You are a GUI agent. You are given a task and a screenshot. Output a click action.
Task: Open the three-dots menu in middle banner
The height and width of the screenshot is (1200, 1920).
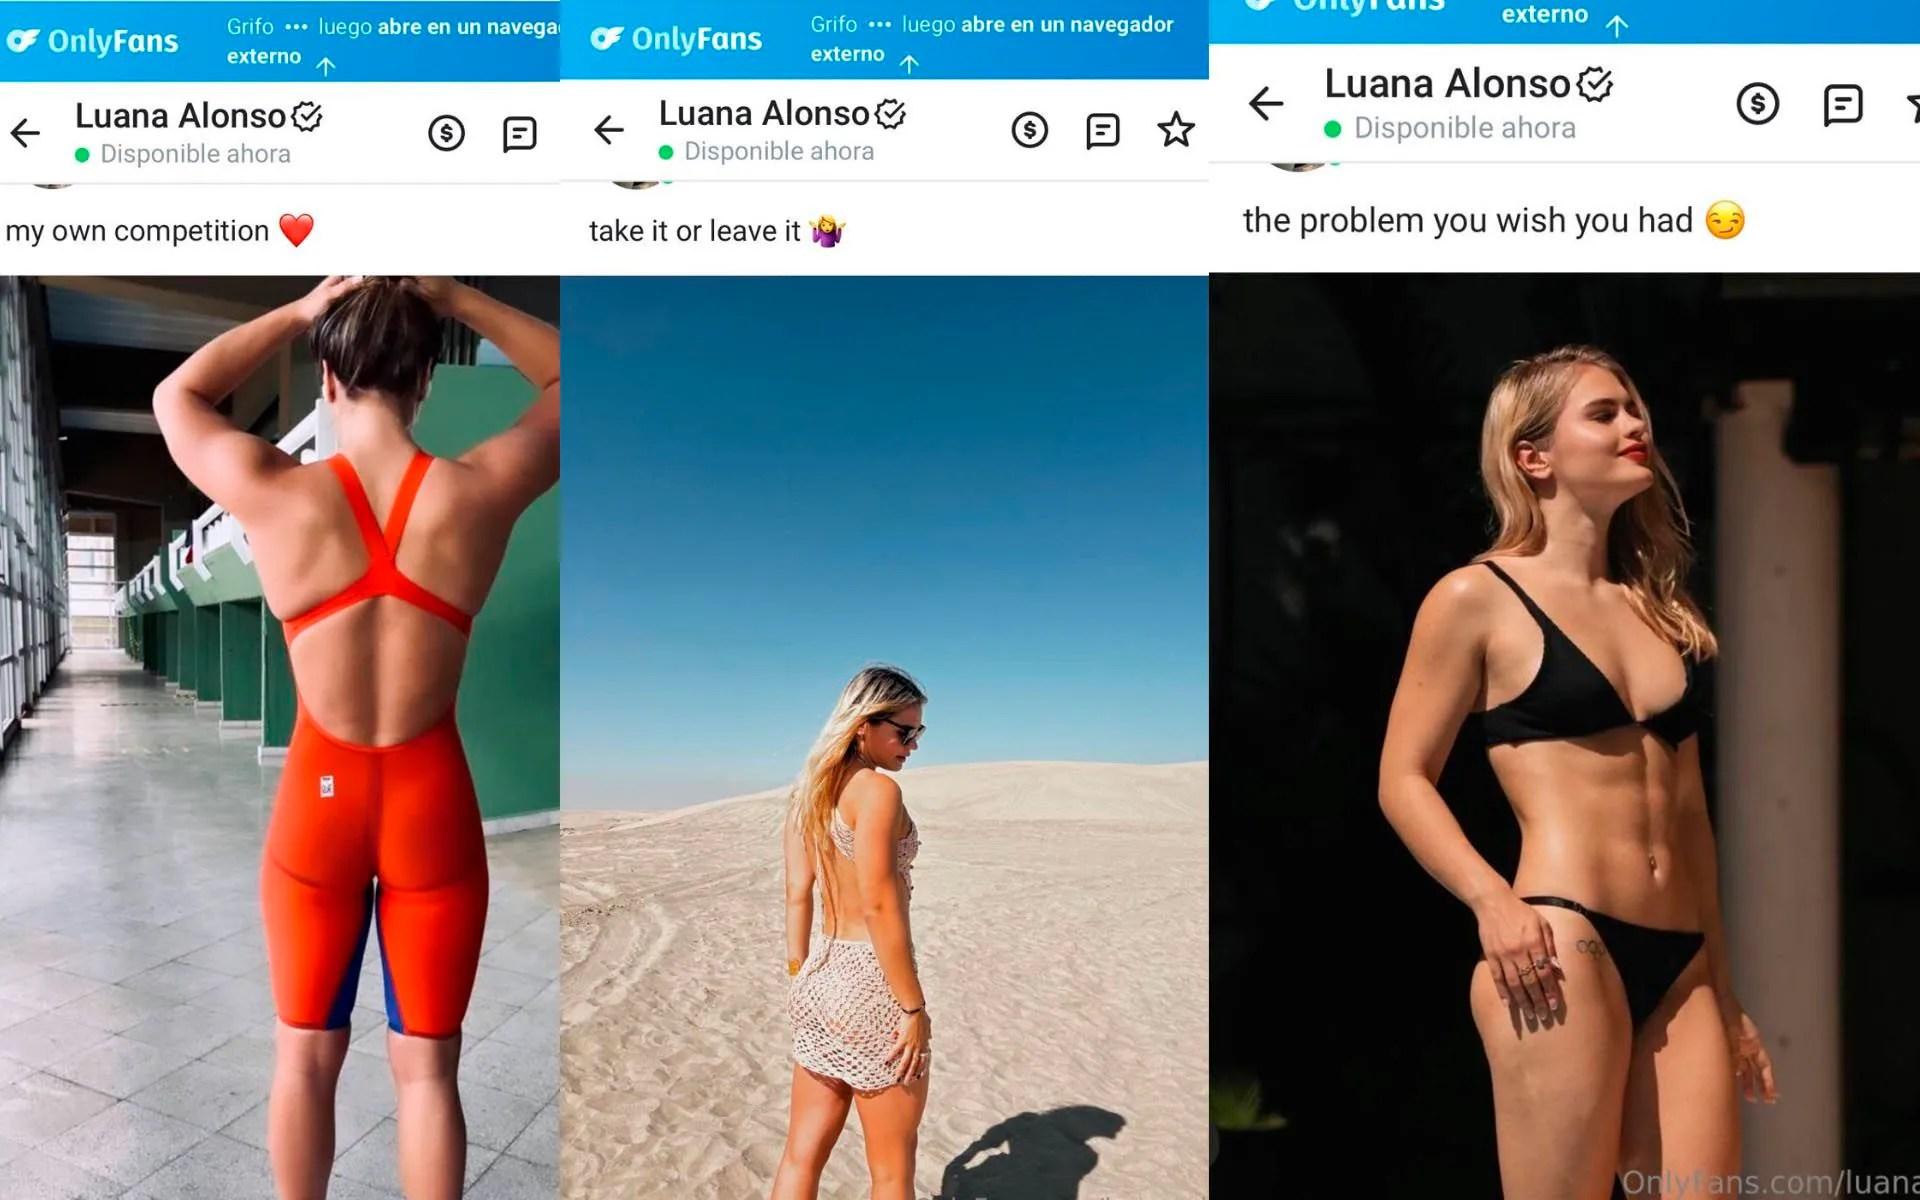click(x=880, y=24)
